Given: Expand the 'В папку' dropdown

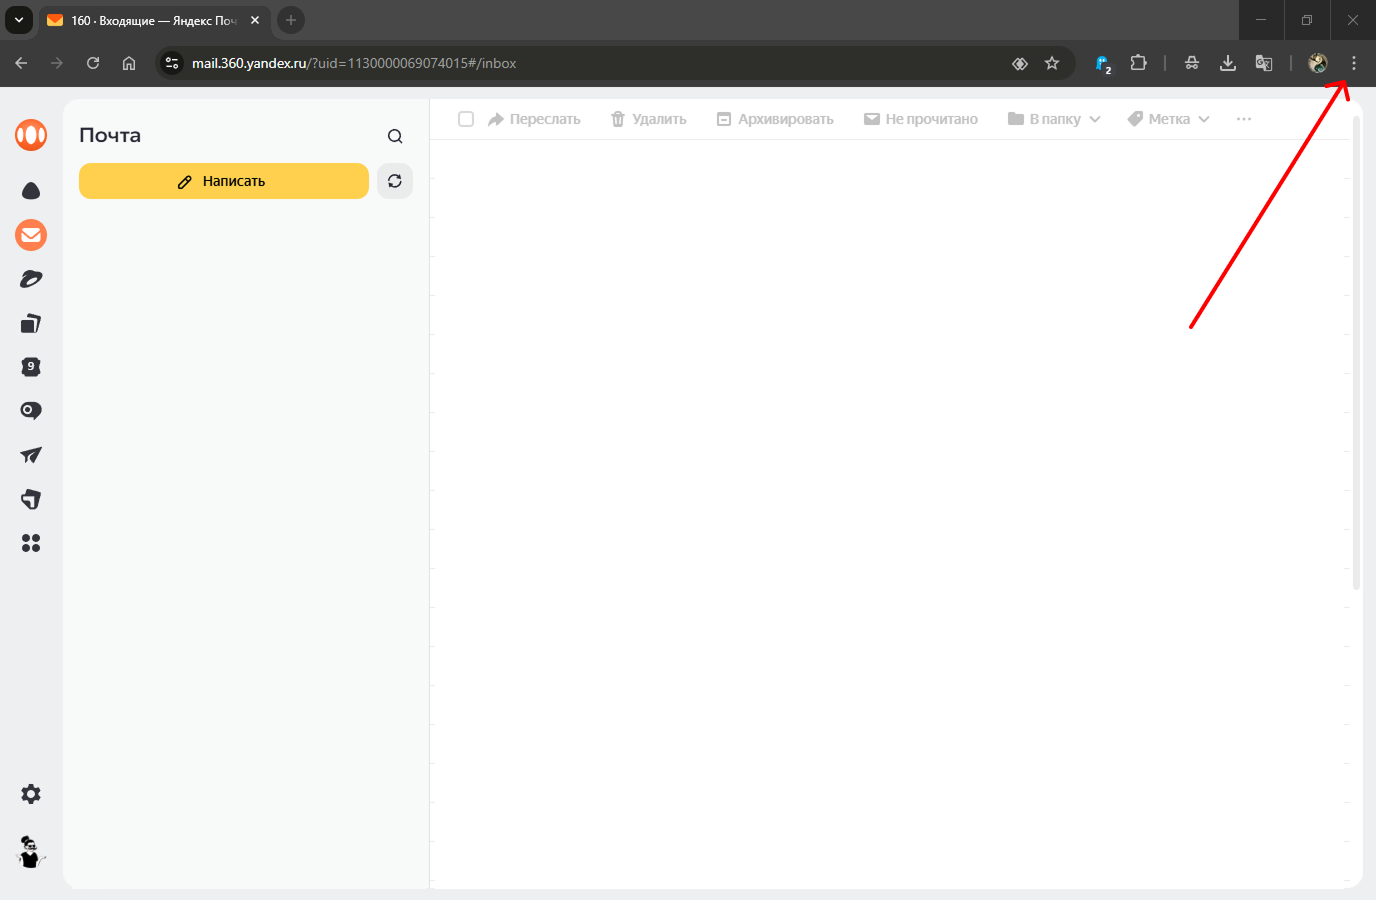Looking at the screenshot, I should click(1054, 119).
